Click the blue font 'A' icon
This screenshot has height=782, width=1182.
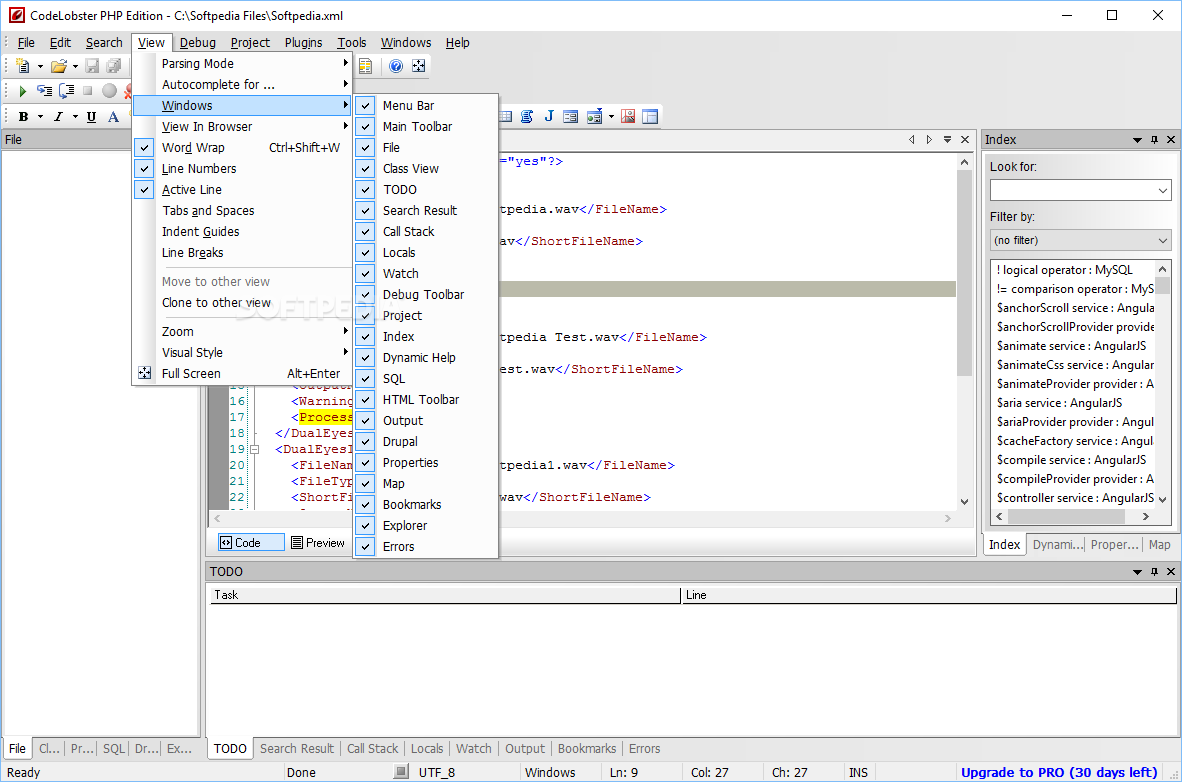point(113,117)
